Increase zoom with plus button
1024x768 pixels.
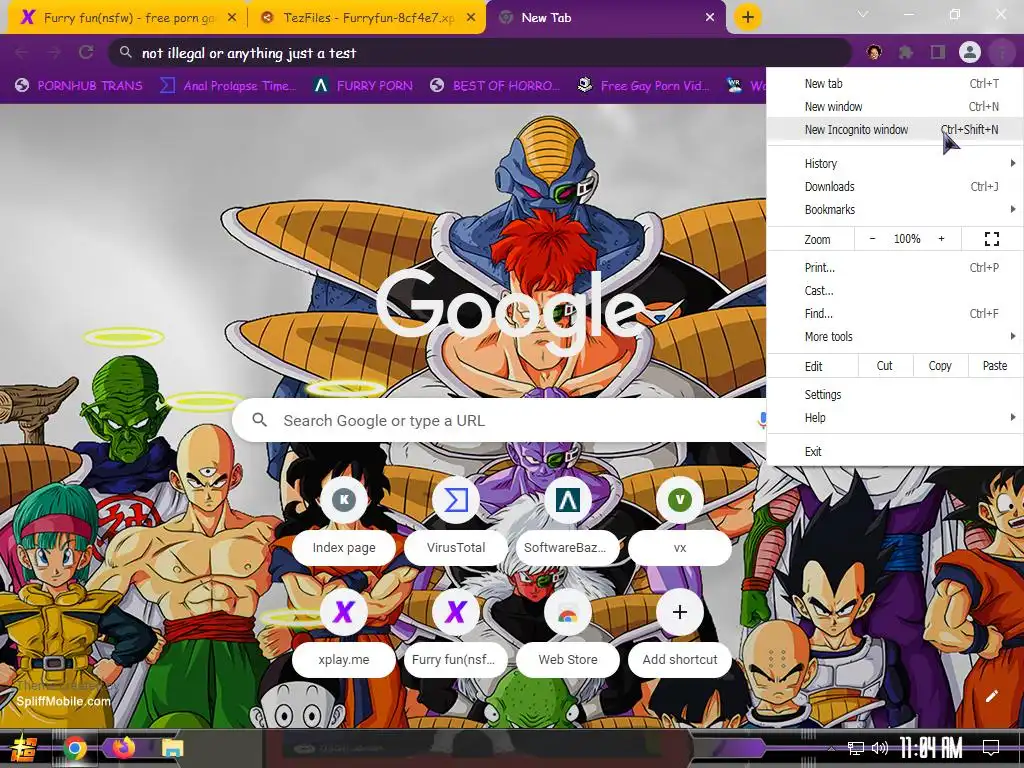tap(941, 239)
